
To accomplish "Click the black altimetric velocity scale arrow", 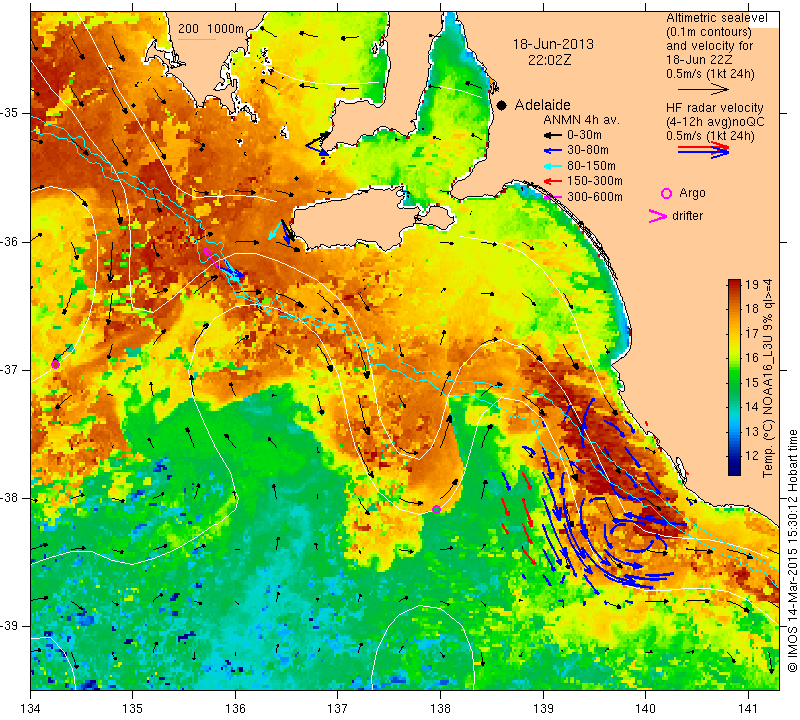I will coord(703,89).
